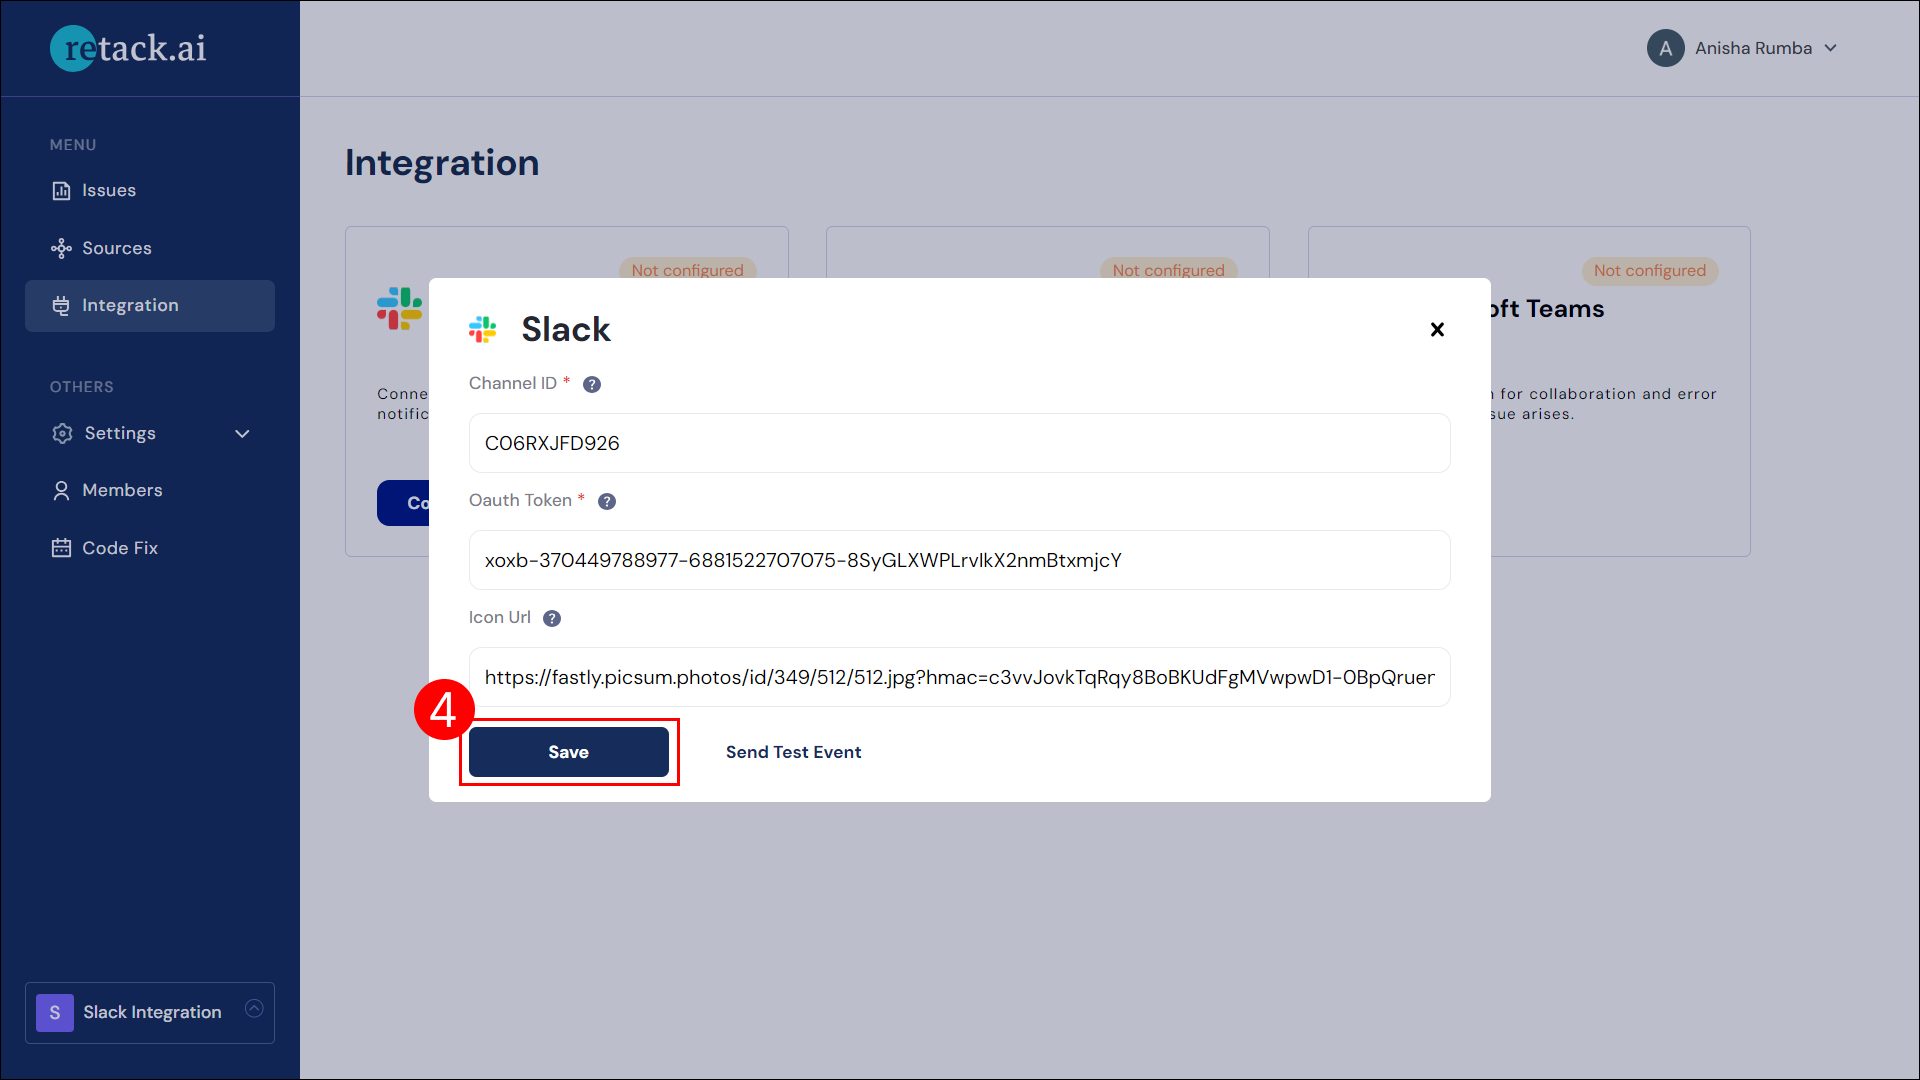Click the OAuth Token help icon

605,500
